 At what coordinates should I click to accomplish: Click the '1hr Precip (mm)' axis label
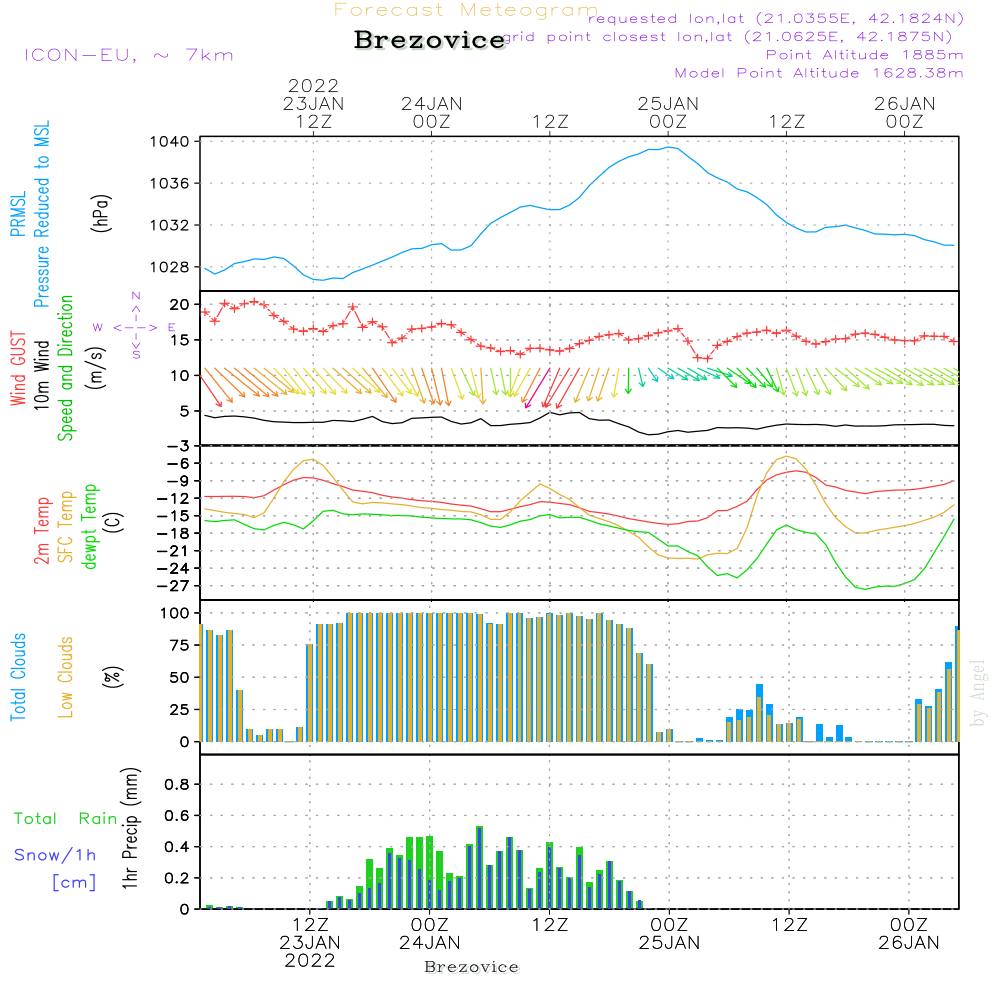pyautogui.click(x=129, y=828)
